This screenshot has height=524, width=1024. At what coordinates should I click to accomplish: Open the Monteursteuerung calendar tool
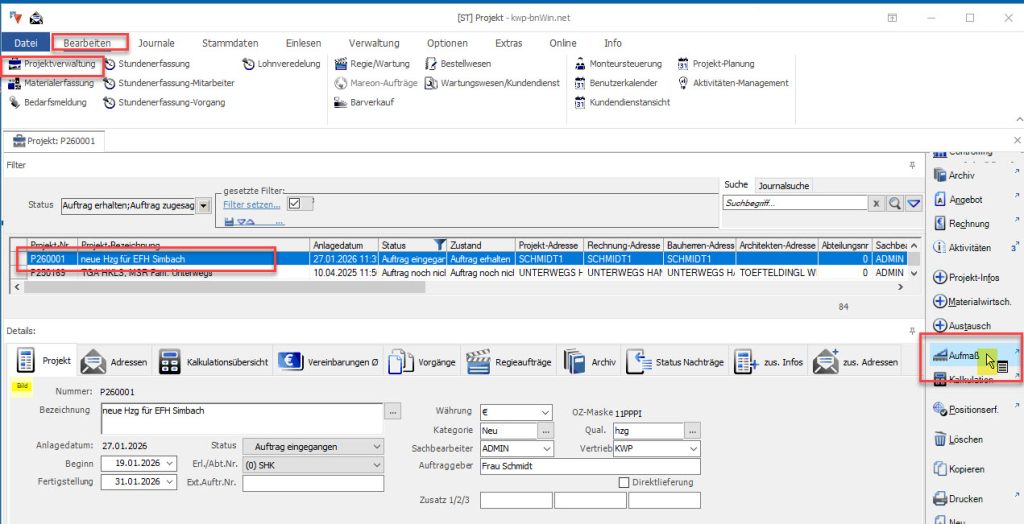[618, 64]
